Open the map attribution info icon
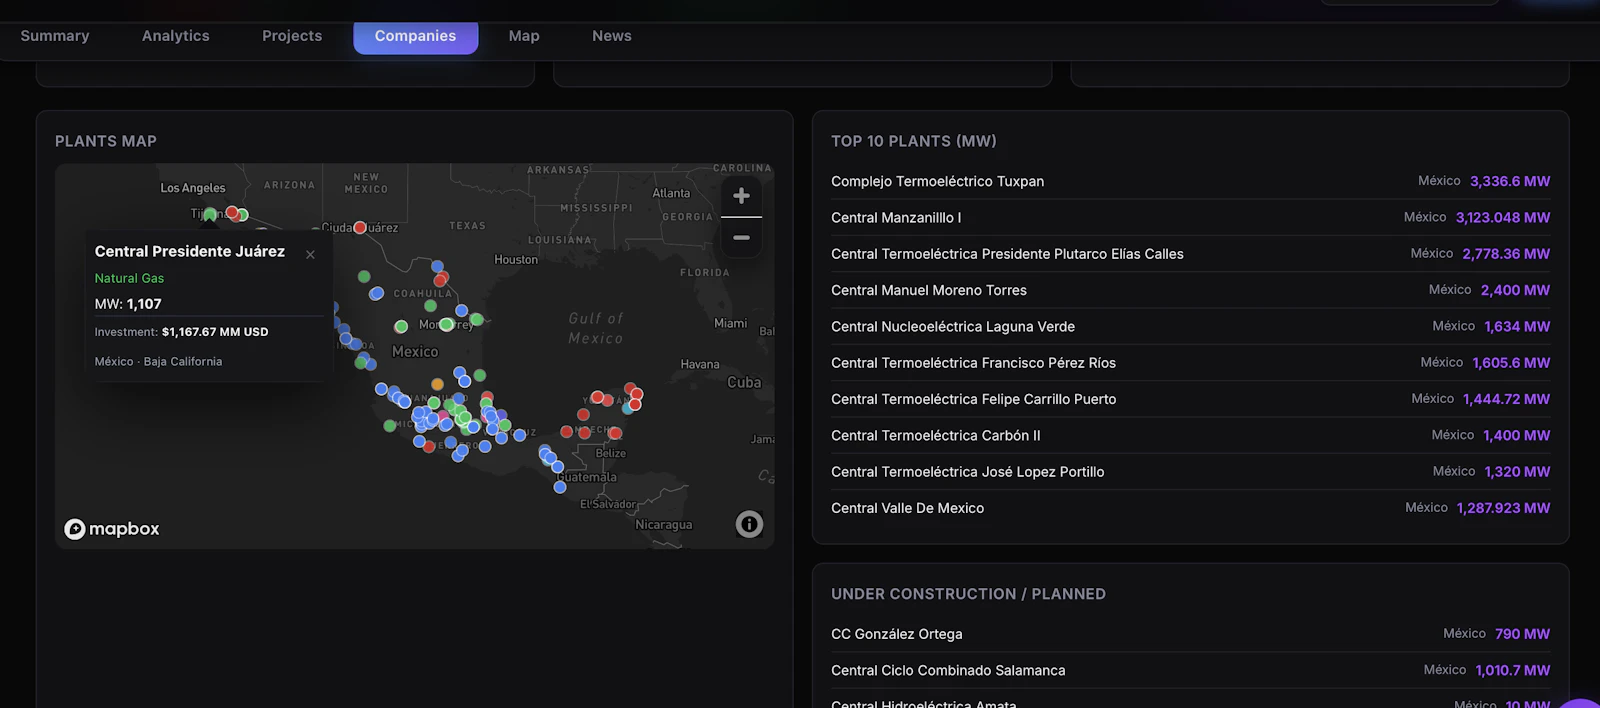 pos(749,524)
